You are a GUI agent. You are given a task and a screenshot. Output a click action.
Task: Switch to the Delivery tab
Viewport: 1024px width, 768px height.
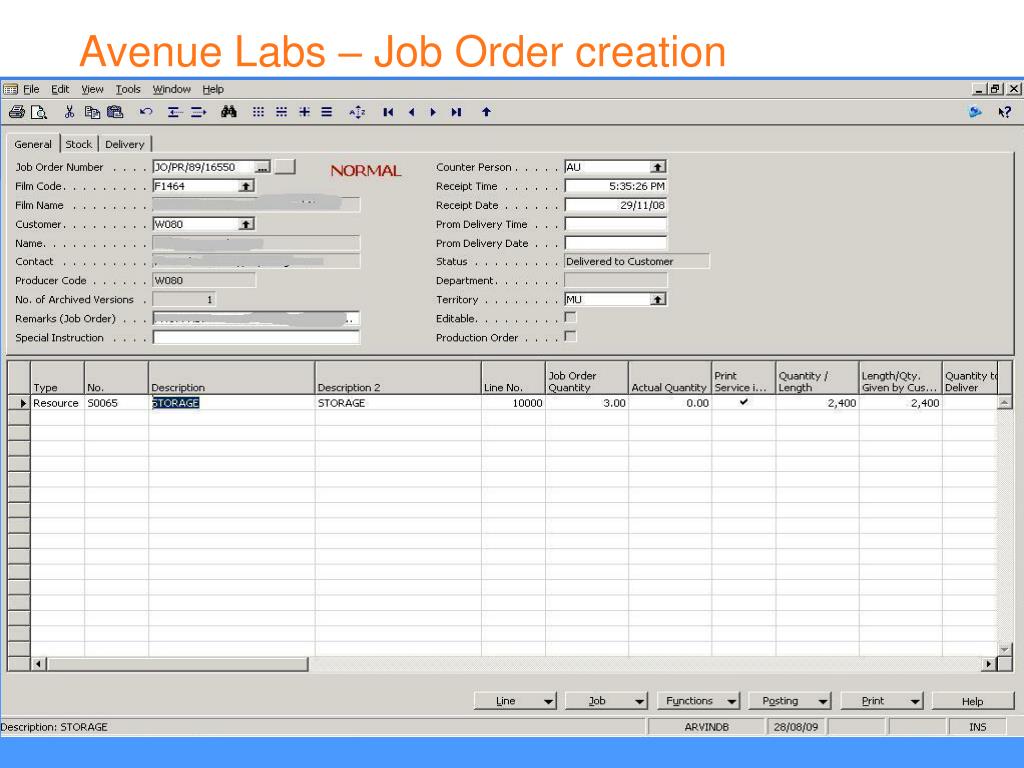click(125, 144)
